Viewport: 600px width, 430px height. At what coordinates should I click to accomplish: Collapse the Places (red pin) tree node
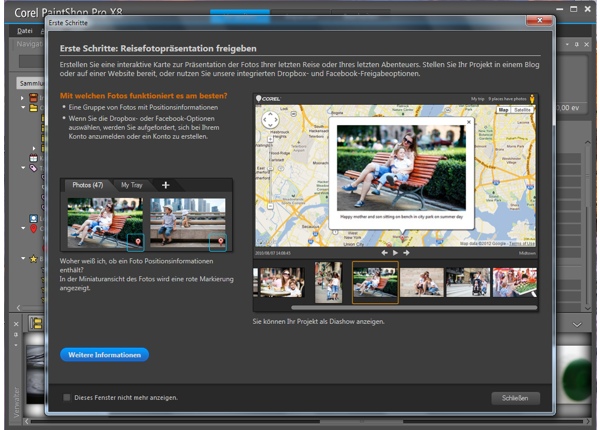23,228
